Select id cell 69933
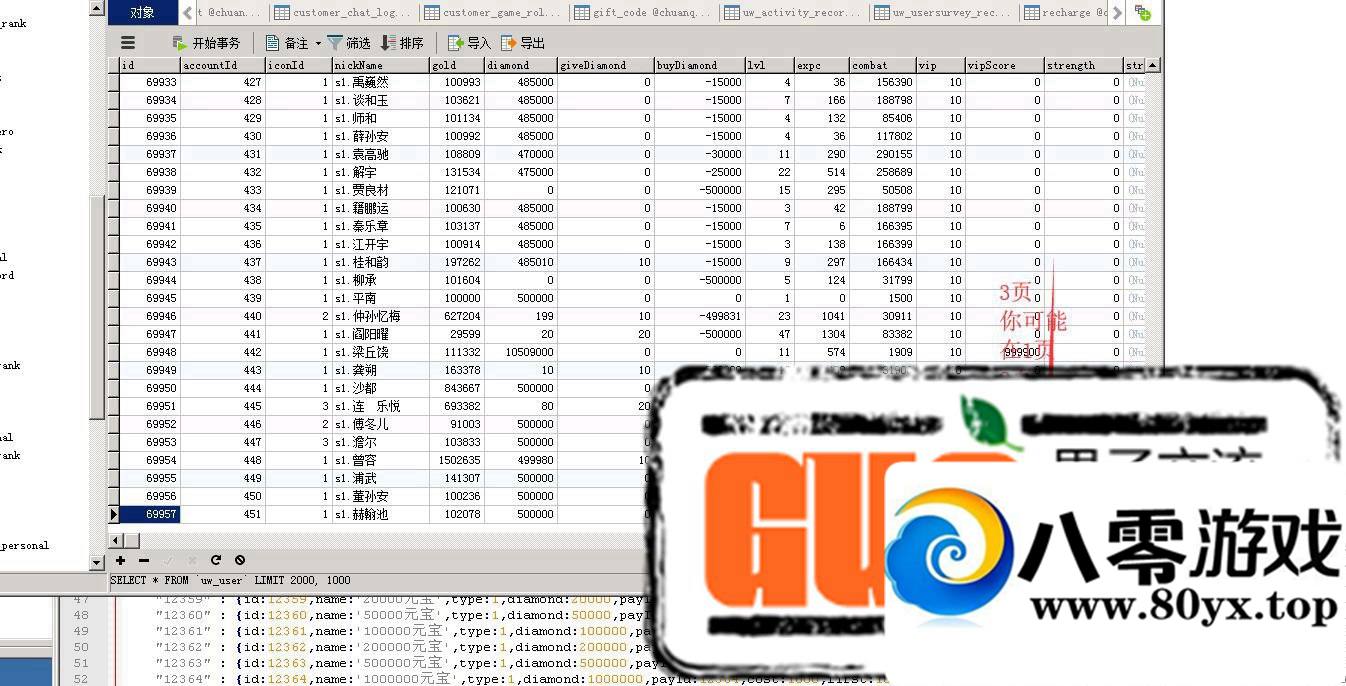The height and width of the screenshot is (686, 1346). pyautogui.click(x=149, y=82)
